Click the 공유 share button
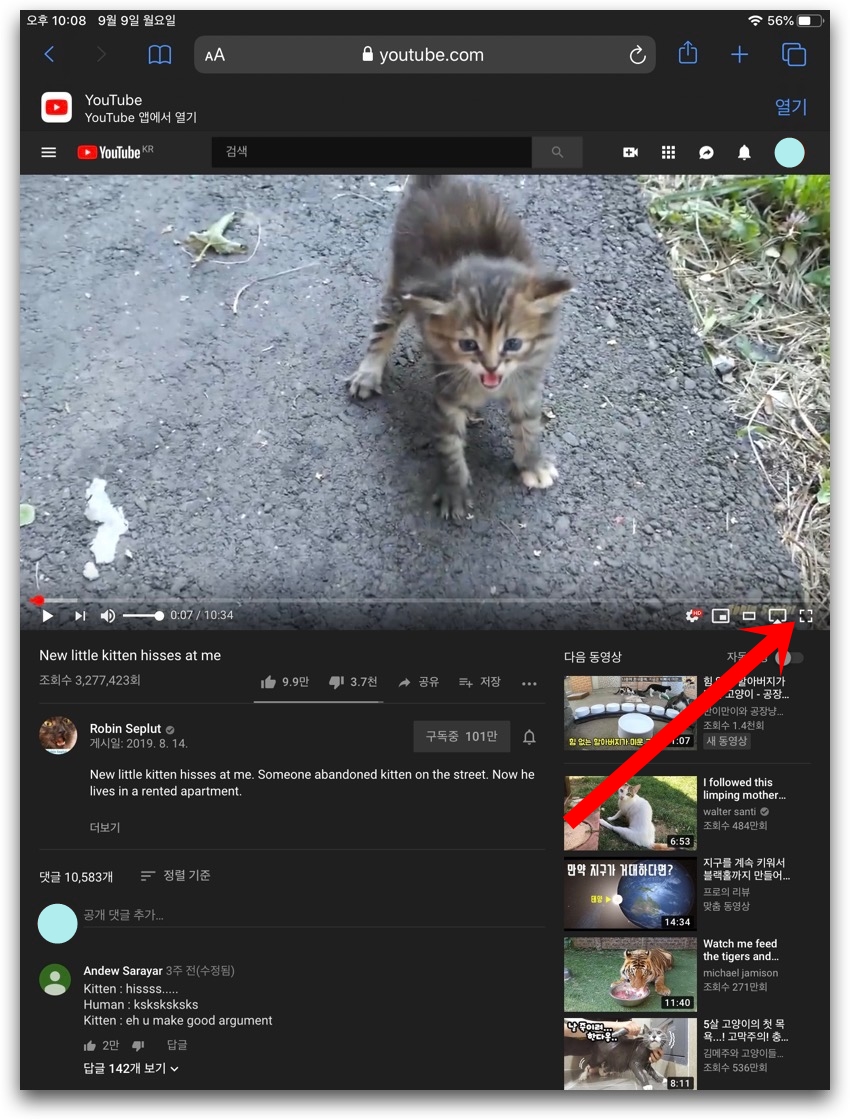Image resolution: width=850 pixels, height=1120 pixels. (x=419, y=682)
